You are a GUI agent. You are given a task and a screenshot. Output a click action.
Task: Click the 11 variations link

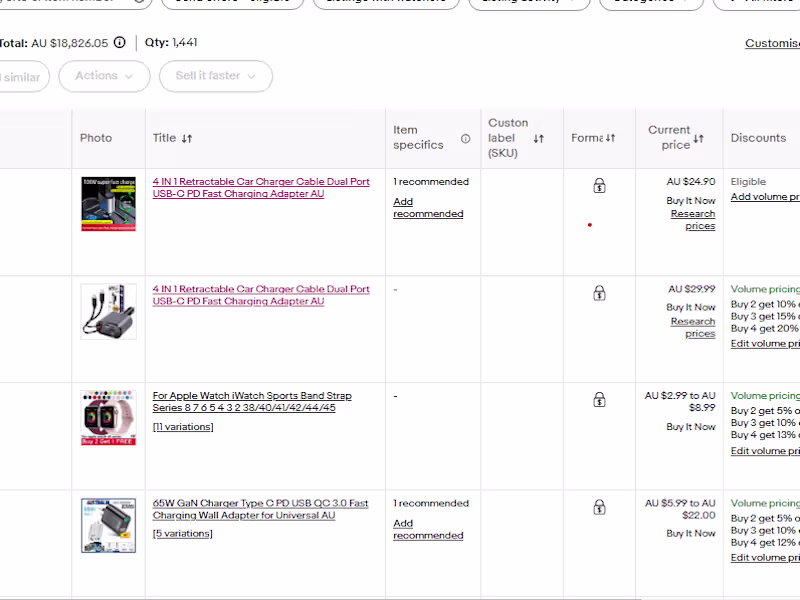pos(183,427)
